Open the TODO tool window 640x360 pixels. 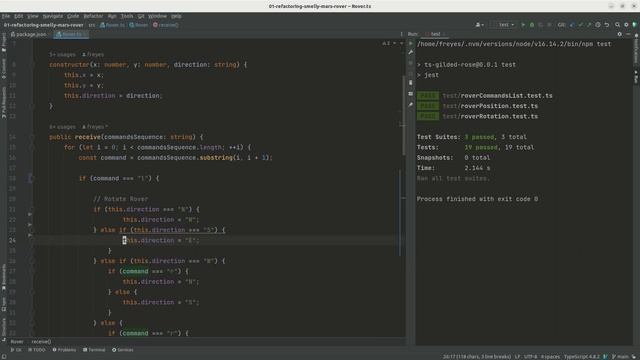37,350
